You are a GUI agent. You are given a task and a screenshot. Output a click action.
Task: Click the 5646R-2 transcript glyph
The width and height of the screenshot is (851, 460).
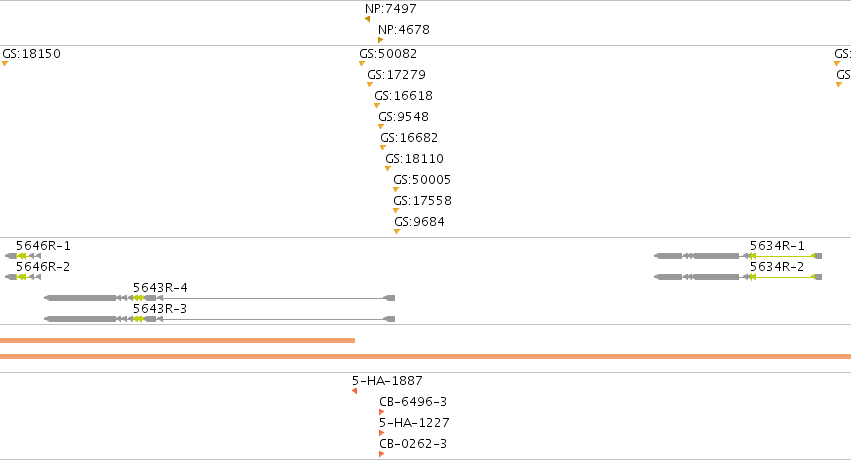coord(23,277)
